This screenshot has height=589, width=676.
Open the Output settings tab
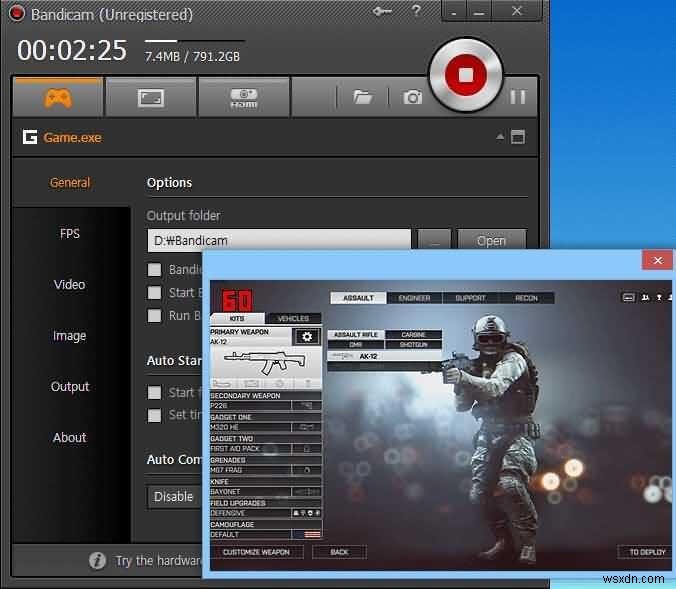[70, 386]
